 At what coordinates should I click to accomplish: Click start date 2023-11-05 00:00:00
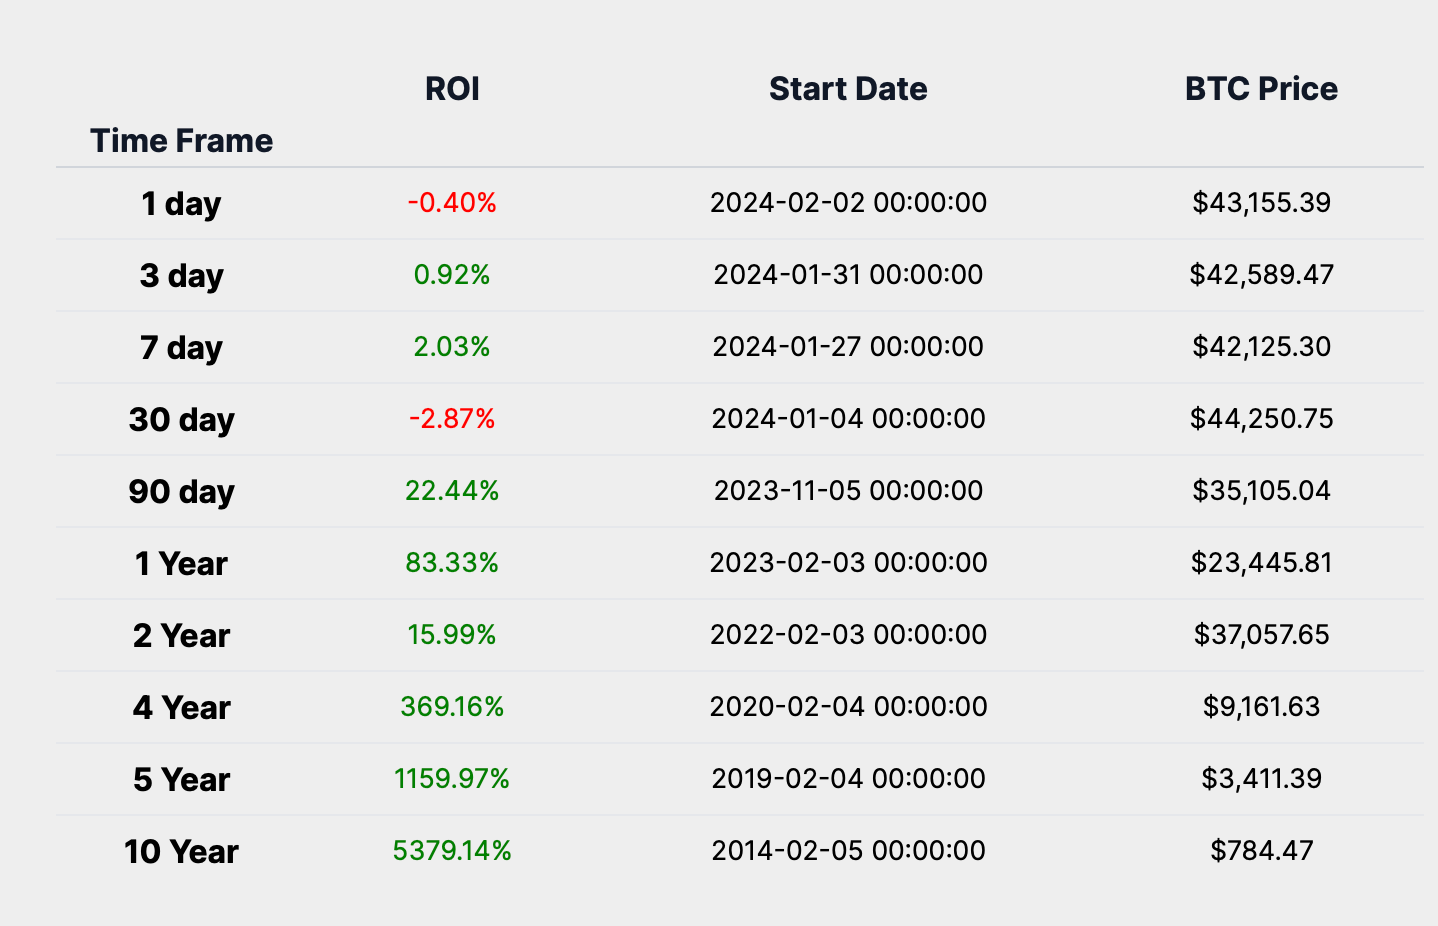[x=848, y=491]
